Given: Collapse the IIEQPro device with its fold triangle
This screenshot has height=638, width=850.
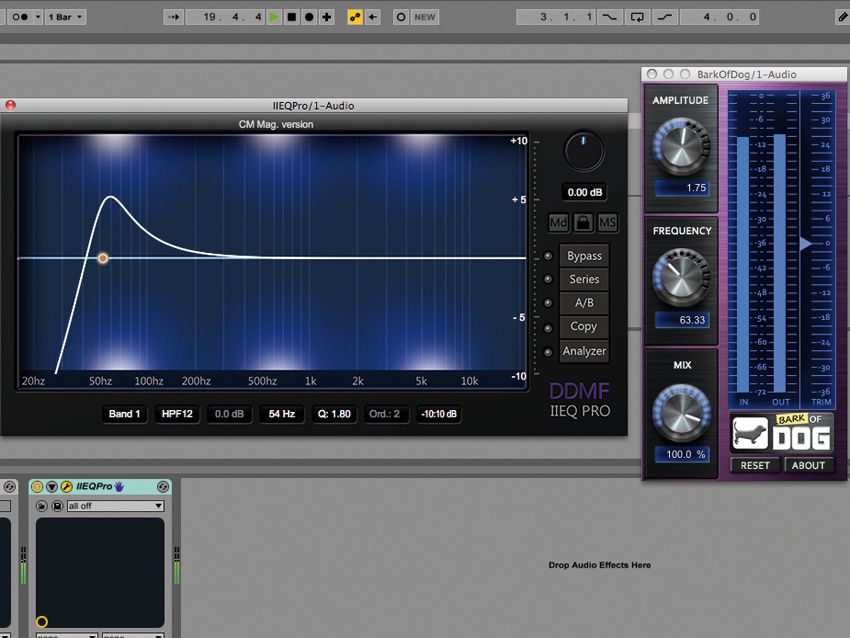Looking at the screenshot, I should [51, 485].
